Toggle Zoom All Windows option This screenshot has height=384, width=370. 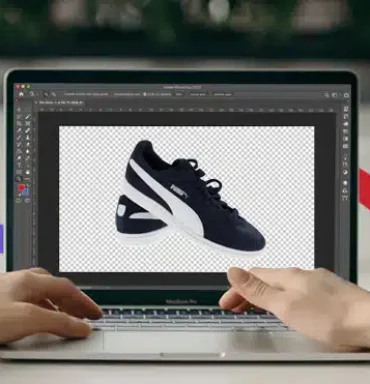[x=127, y=94]
